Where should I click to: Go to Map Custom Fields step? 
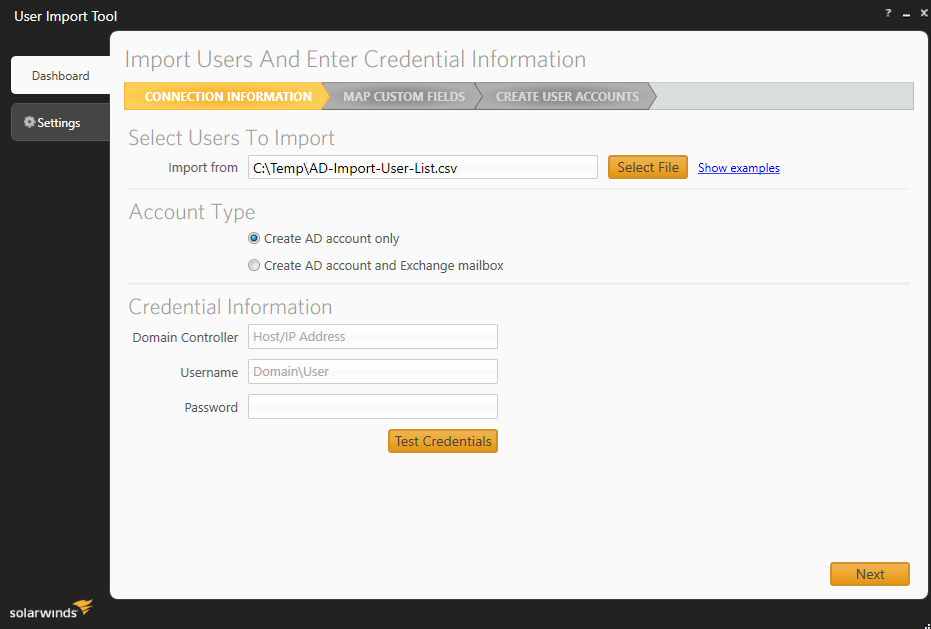click(x=404, y=96)
